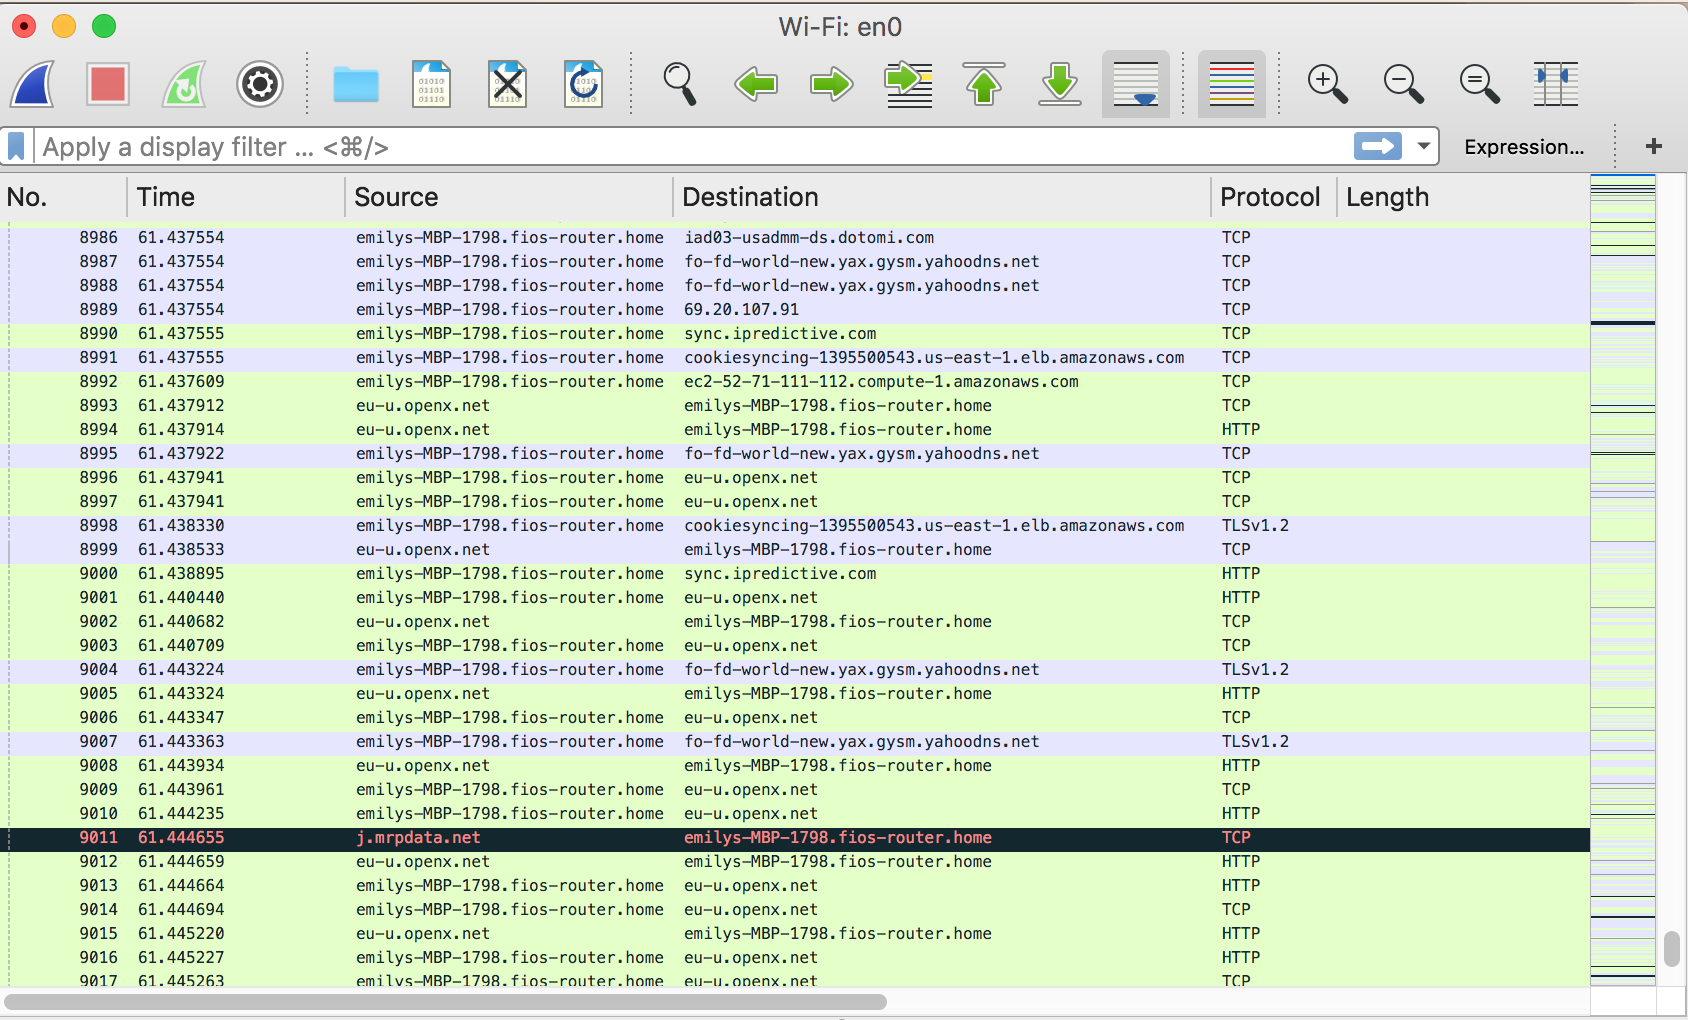Restart the current capture
Image resolution: width=1688 pixels, height=1020 pixels.
click(183, 84)
